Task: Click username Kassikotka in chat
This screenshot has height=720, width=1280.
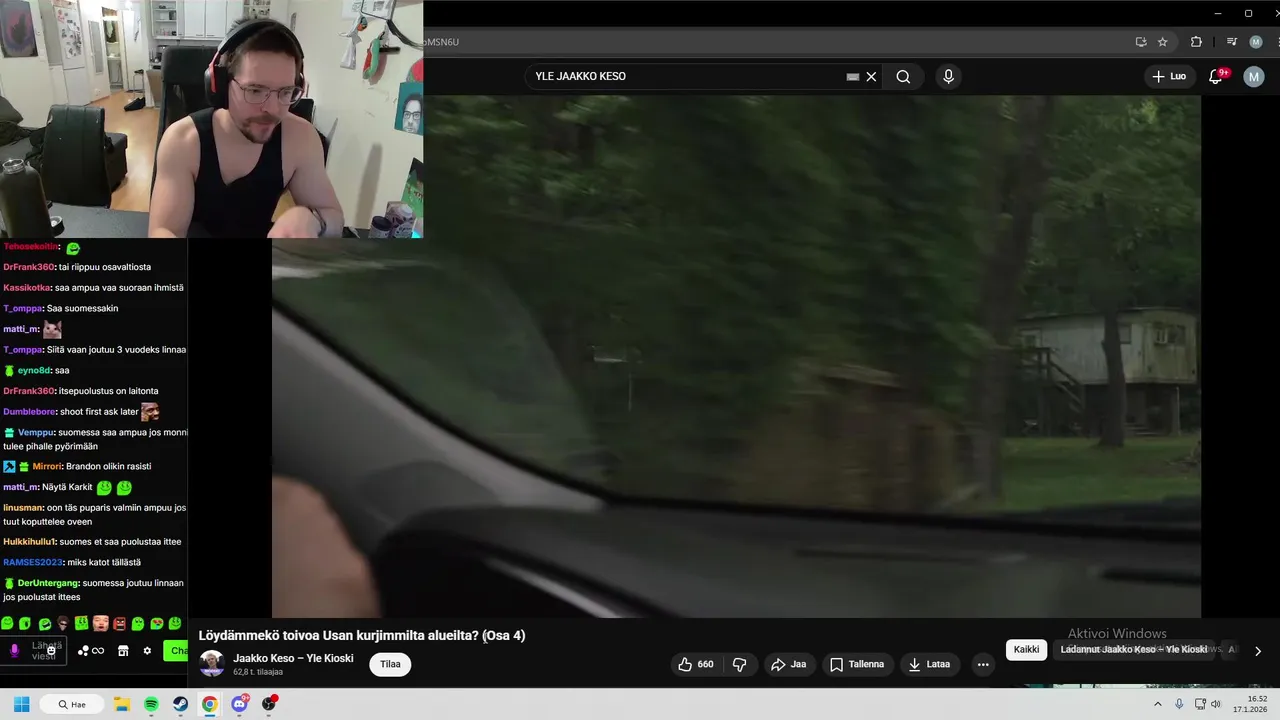Action: (x=27, y=288)
